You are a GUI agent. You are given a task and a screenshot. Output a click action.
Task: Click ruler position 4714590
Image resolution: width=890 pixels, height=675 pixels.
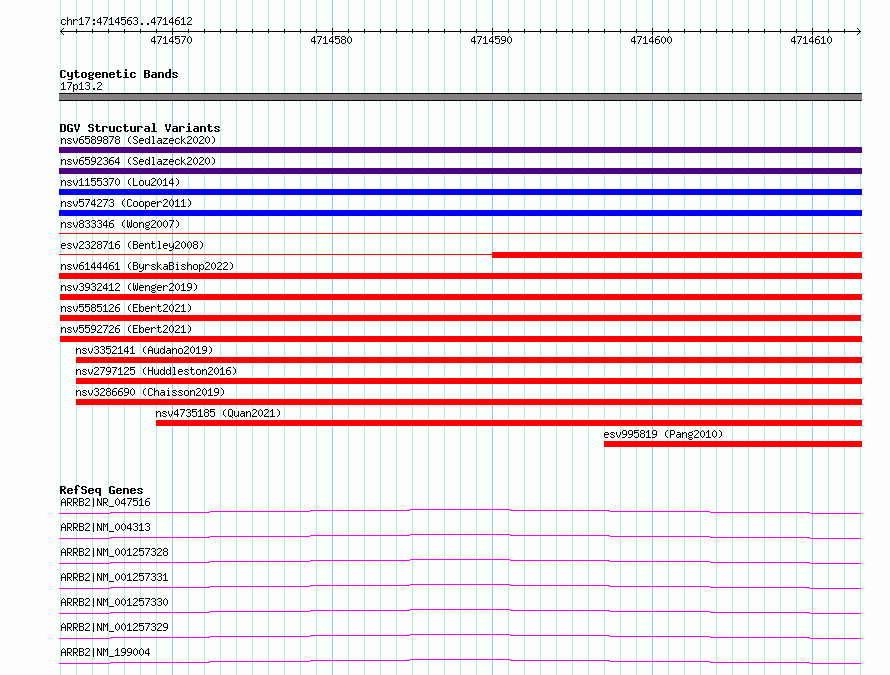tap(492, 40)
